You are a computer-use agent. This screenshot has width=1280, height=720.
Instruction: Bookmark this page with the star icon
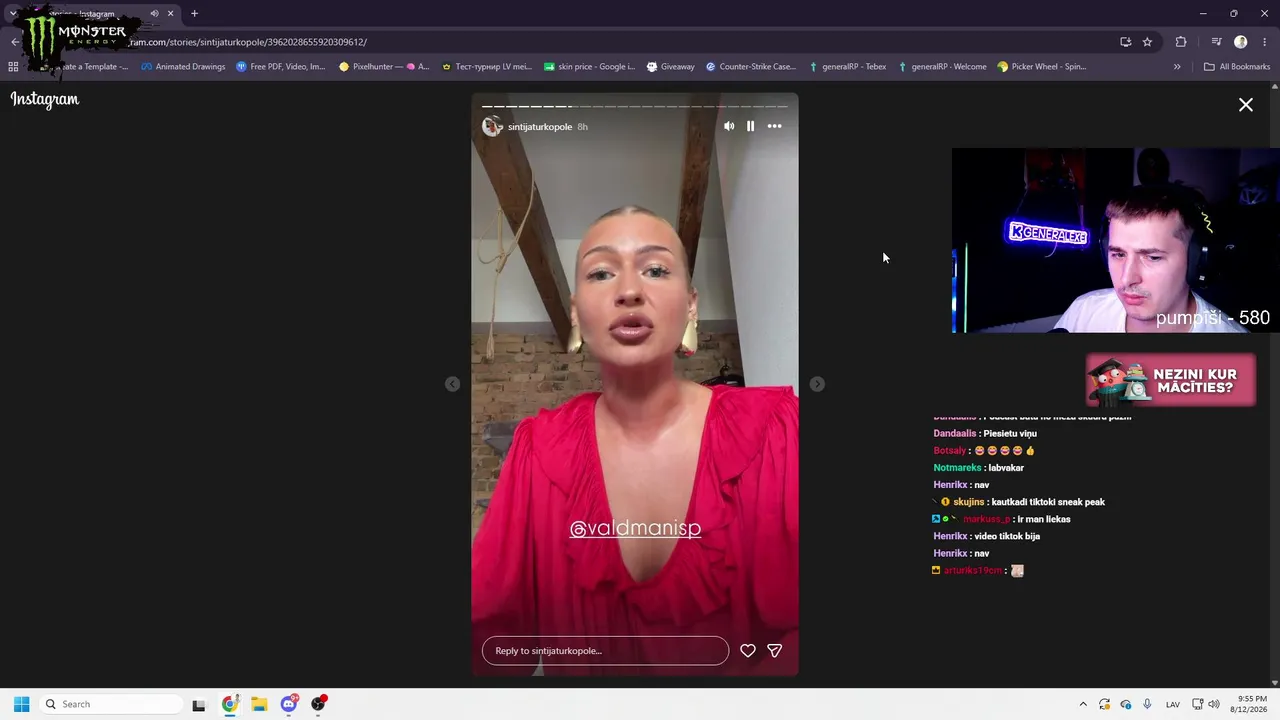(1147, 42)
